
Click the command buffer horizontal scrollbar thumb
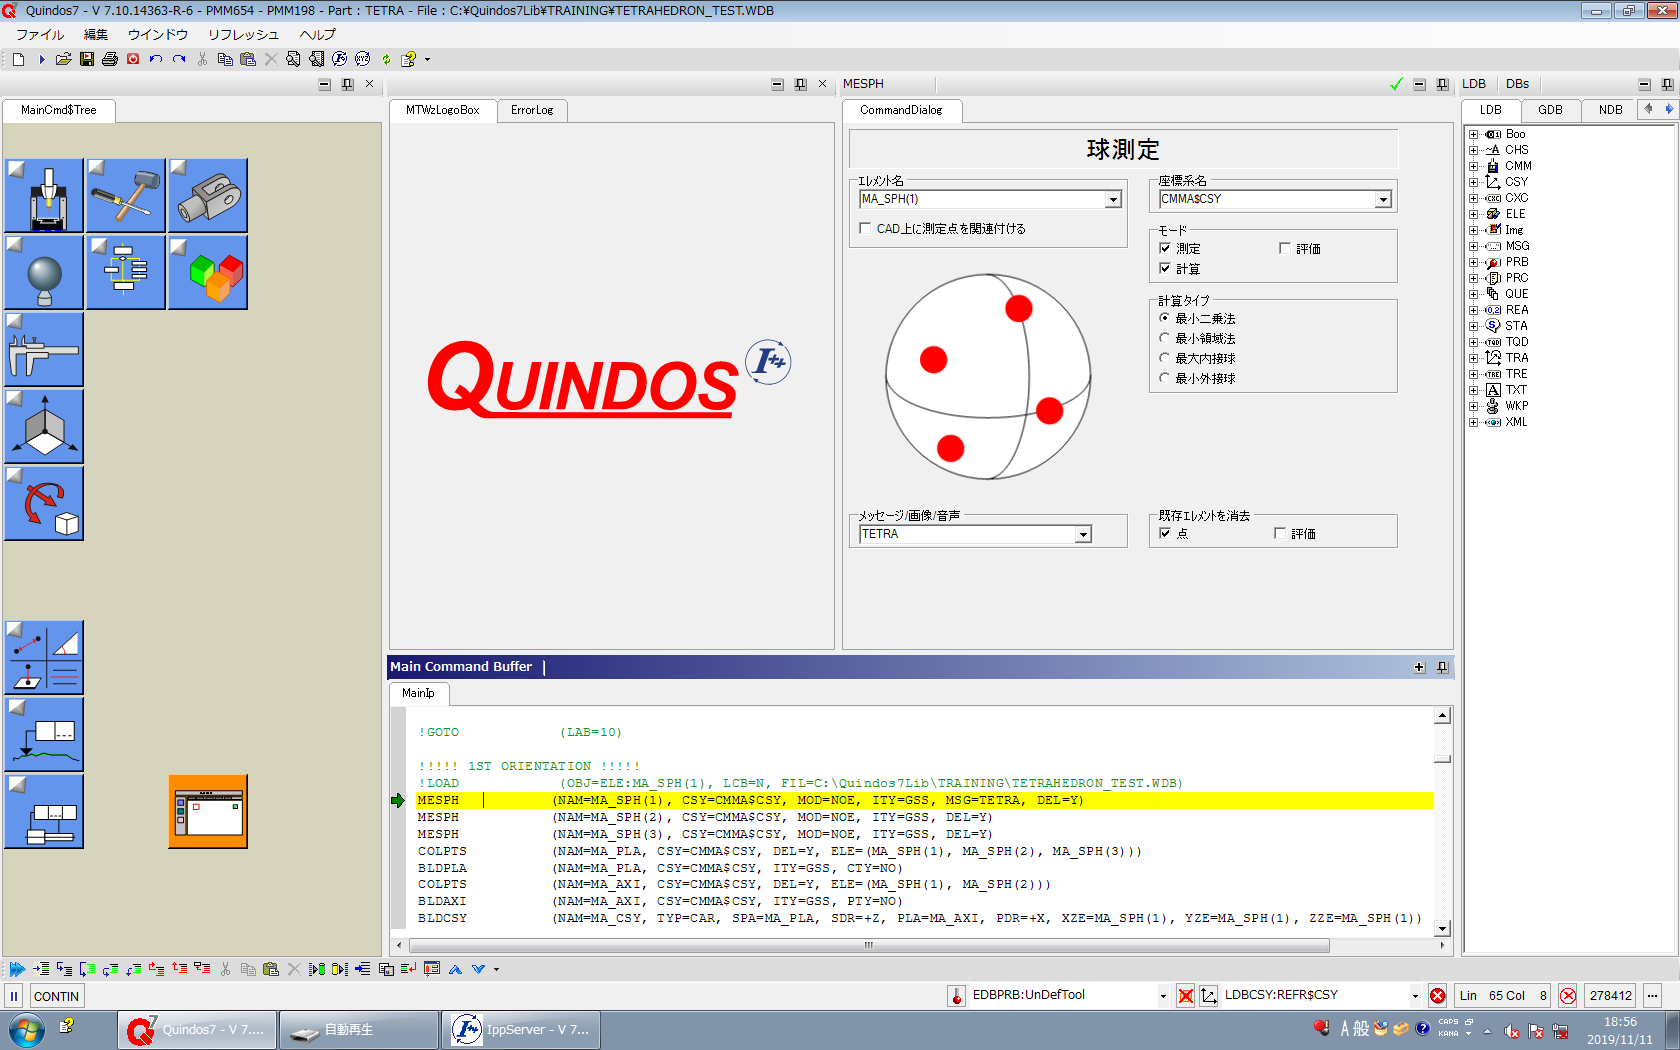869,945
